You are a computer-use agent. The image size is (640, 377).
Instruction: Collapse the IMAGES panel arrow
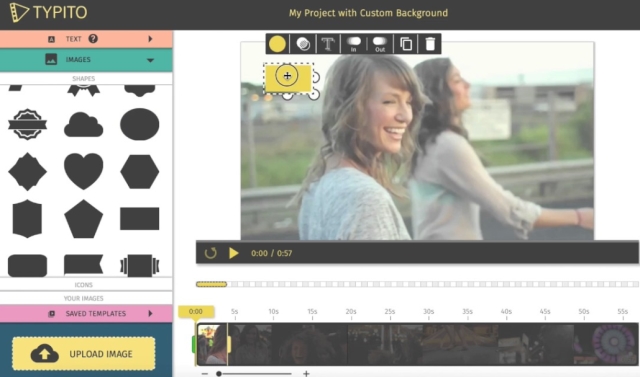[x=150, y=60]
